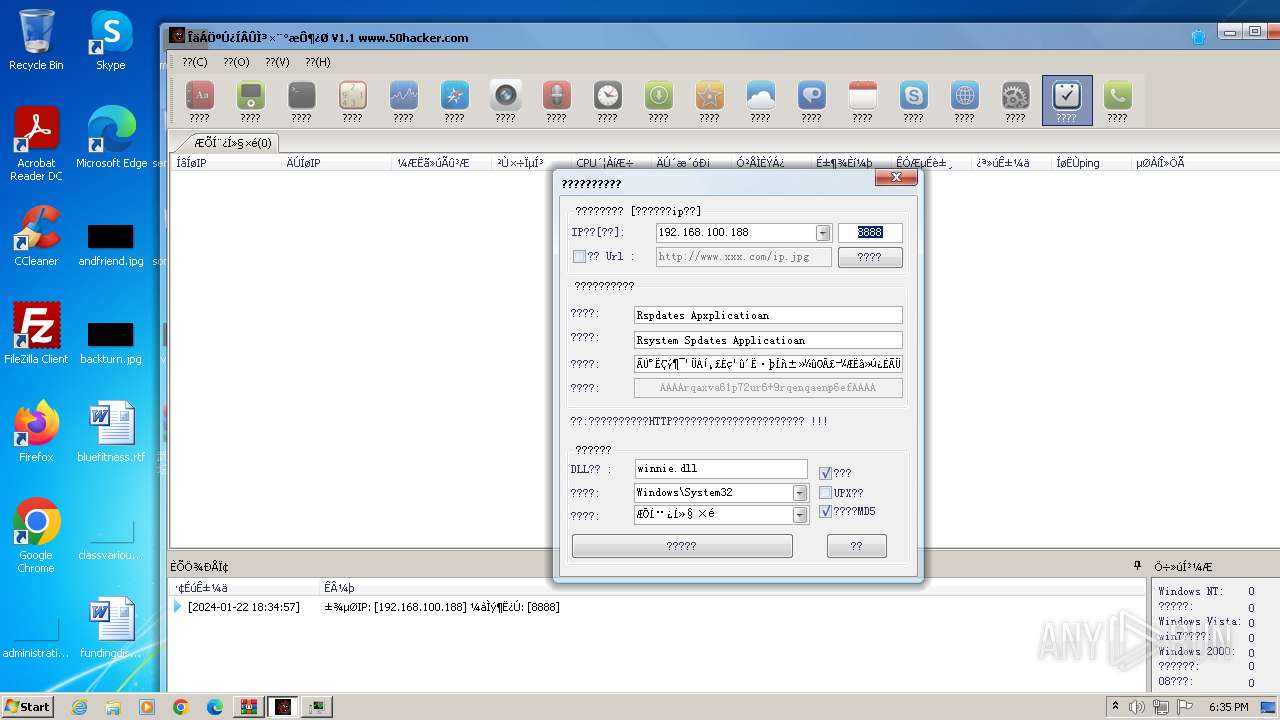Open the ??(H) menu
This screenshot has width=1280, height=720.
point(318,62)
